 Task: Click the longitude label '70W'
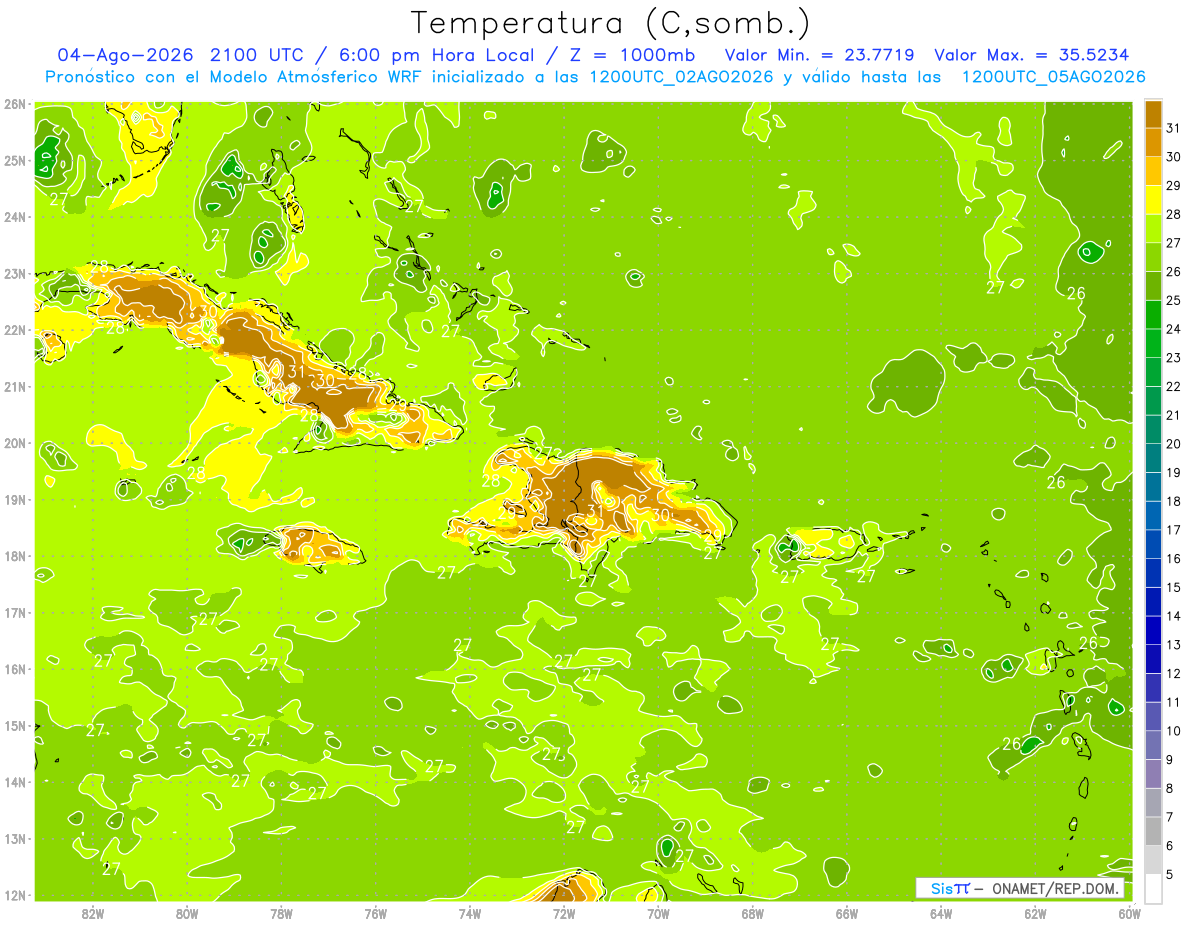(x=658, y=913)
